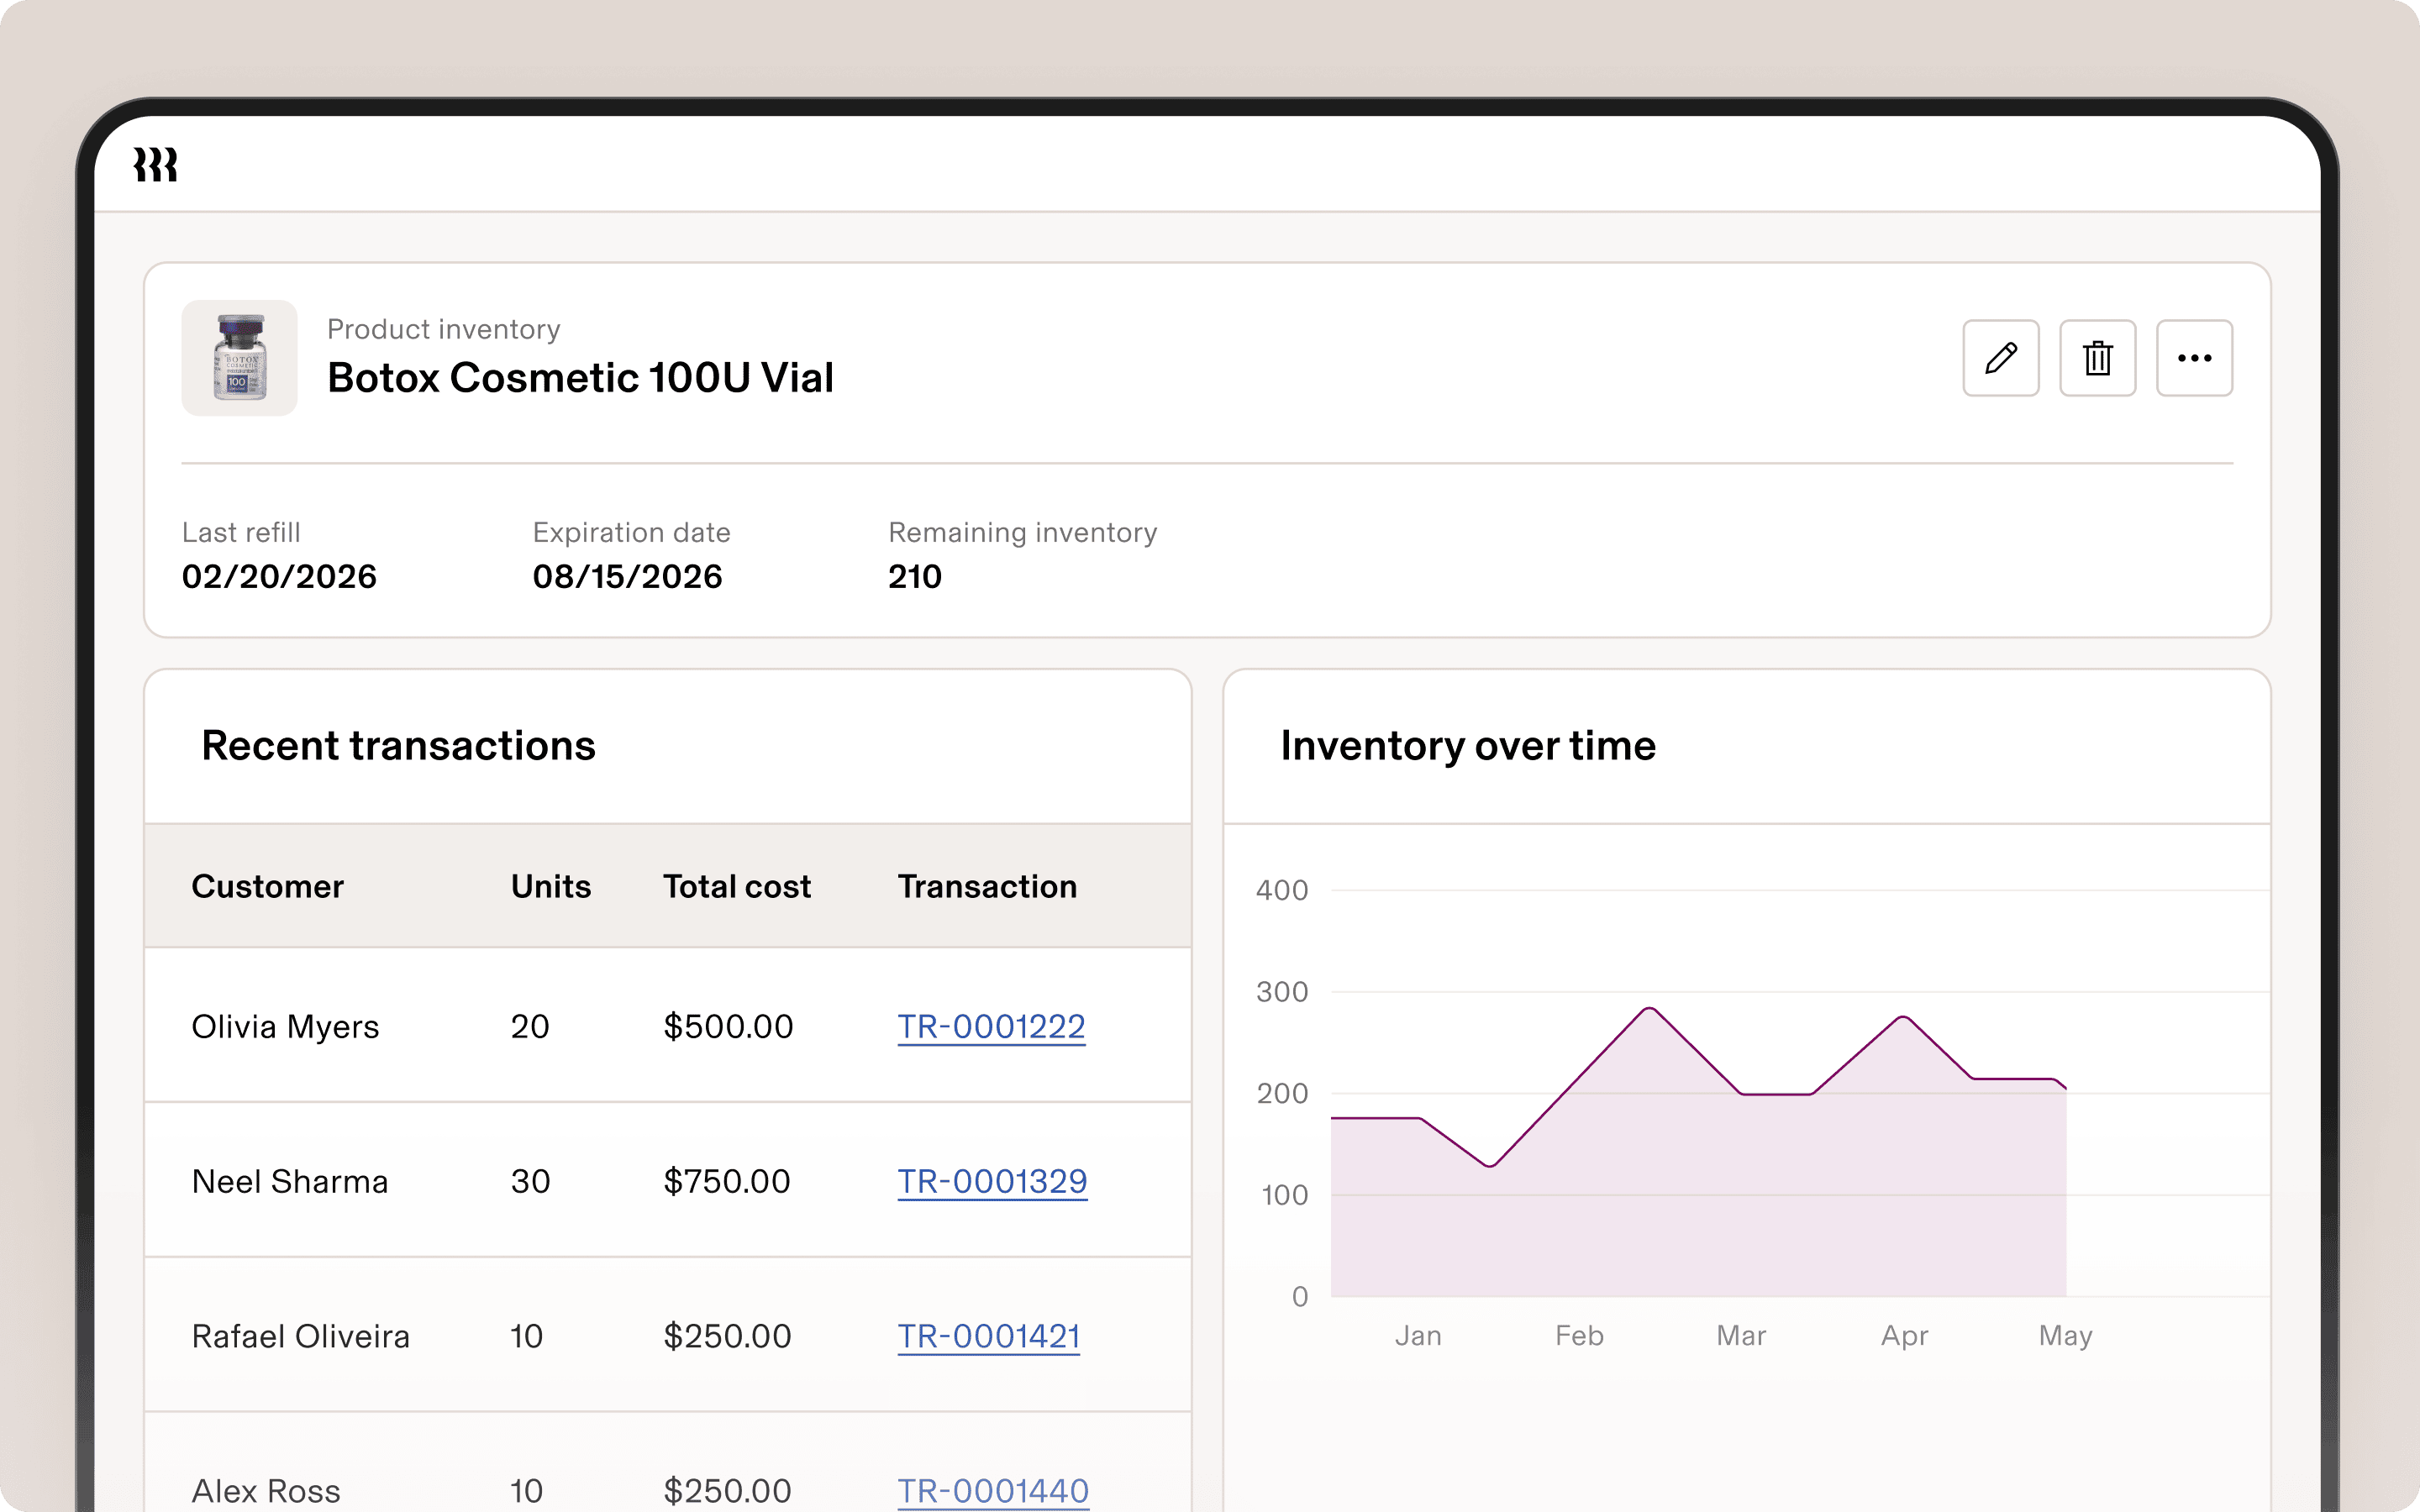Click the Botox vial product thumbnail

click(239, 358)
